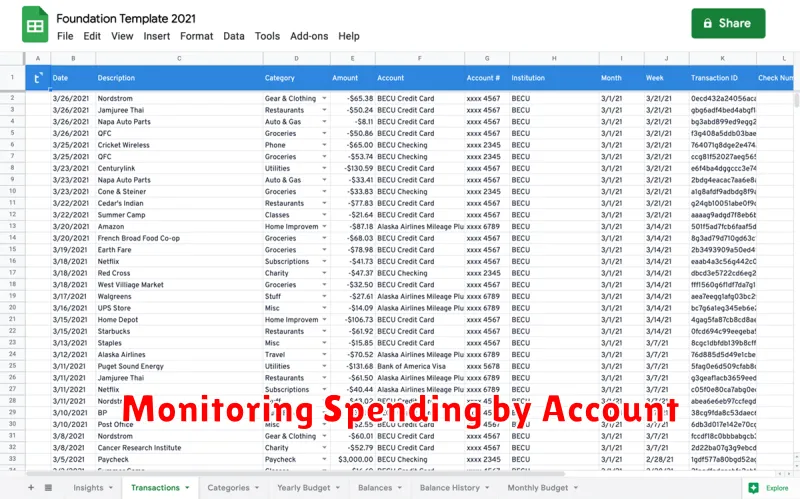
Task: Open Transactions tab dropdown arrow
Action: (187, 488)
